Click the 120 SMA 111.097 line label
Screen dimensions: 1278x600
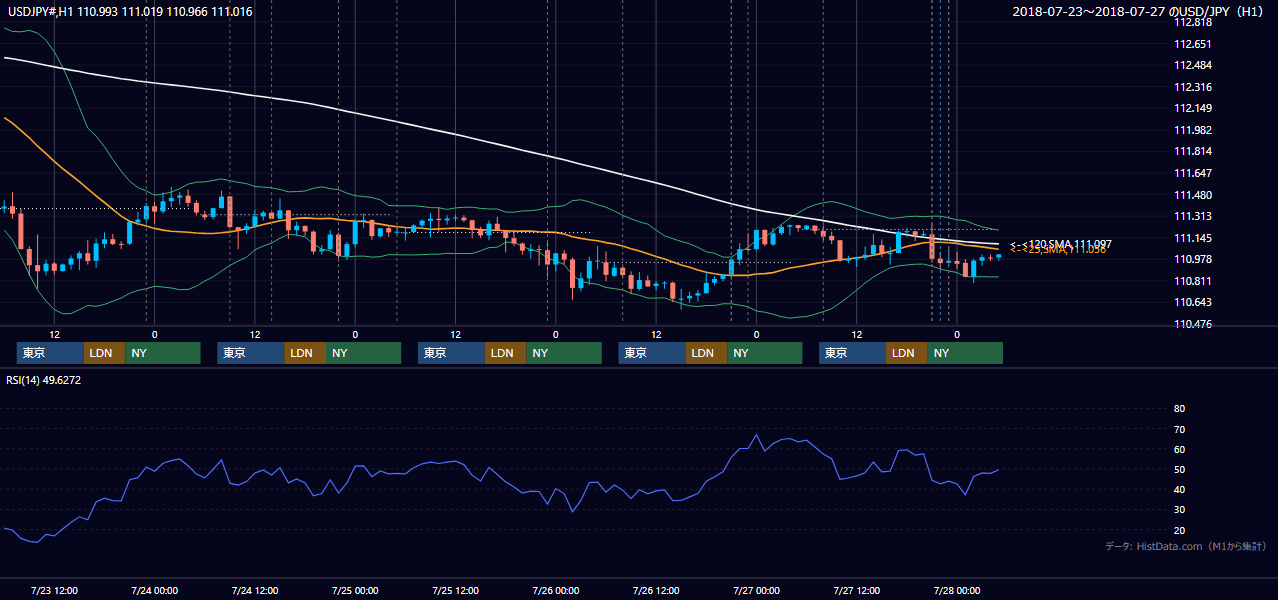click(x=1060, y=244)
